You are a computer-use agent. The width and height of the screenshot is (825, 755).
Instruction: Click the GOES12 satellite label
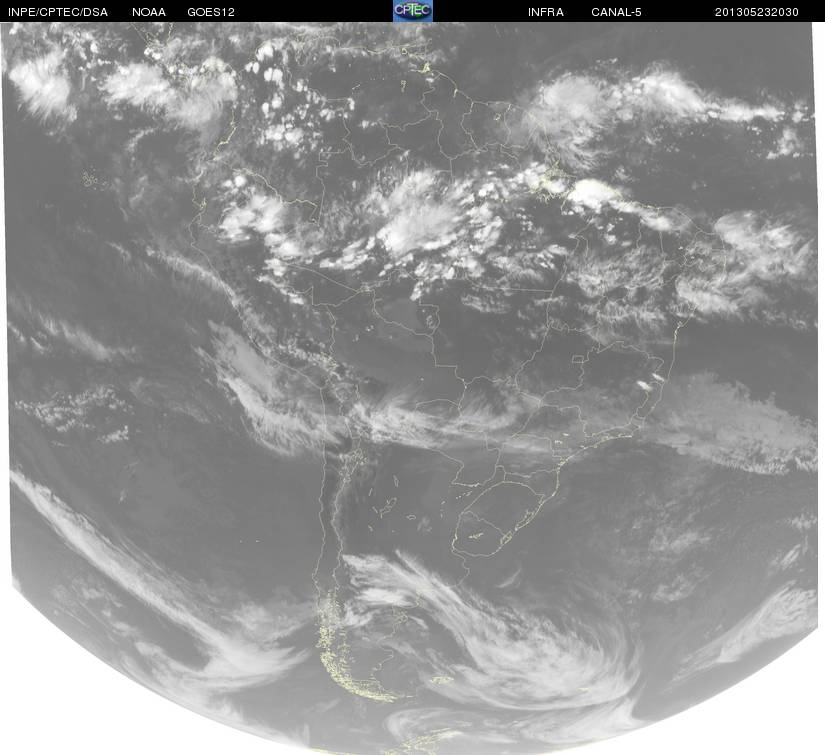(211, 12)
